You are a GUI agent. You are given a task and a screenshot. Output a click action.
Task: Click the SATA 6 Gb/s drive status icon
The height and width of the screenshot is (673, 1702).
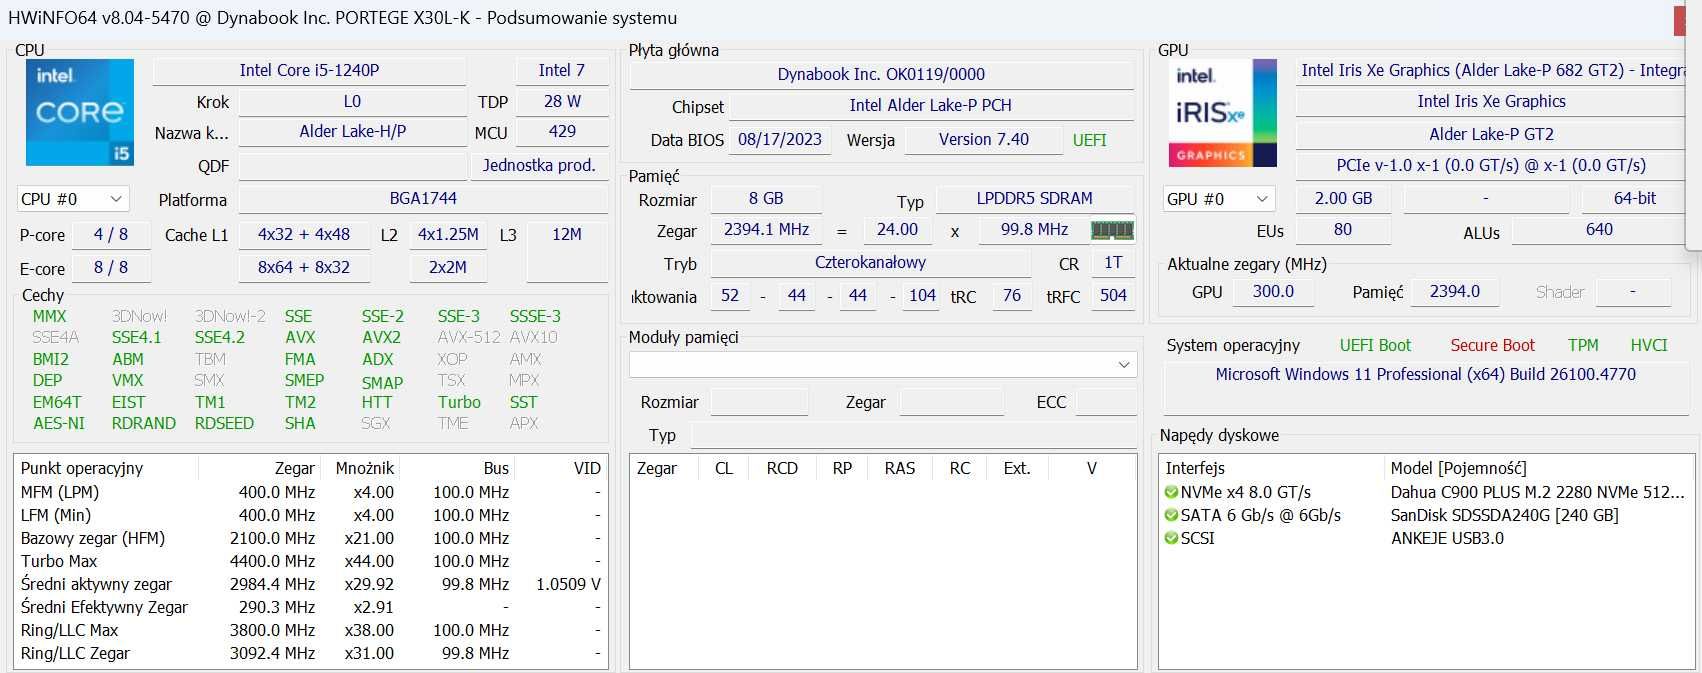(1171, 515)
